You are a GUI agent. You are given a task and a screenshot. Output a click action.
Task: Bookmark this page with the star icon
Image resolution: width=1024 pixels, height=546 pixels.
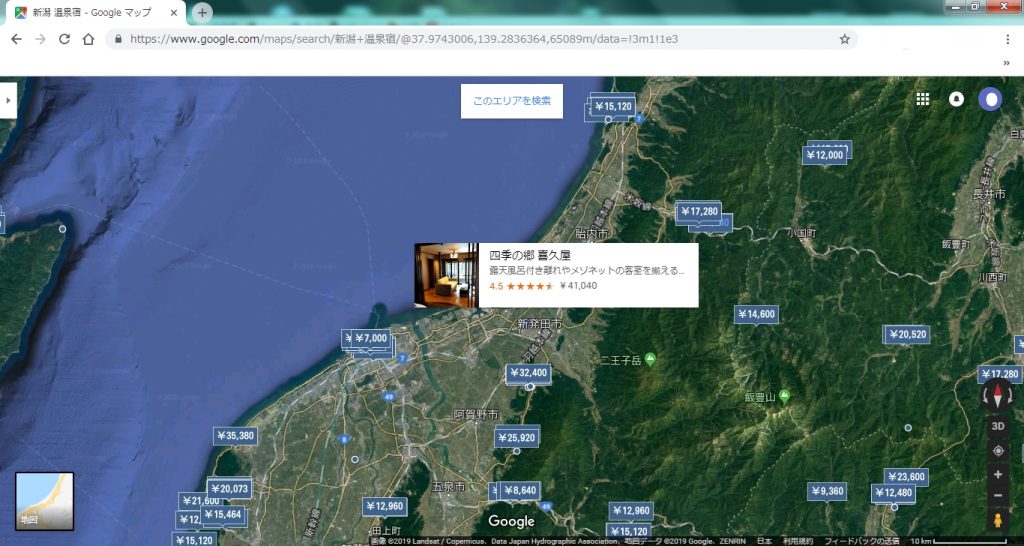tap(844, 39)
